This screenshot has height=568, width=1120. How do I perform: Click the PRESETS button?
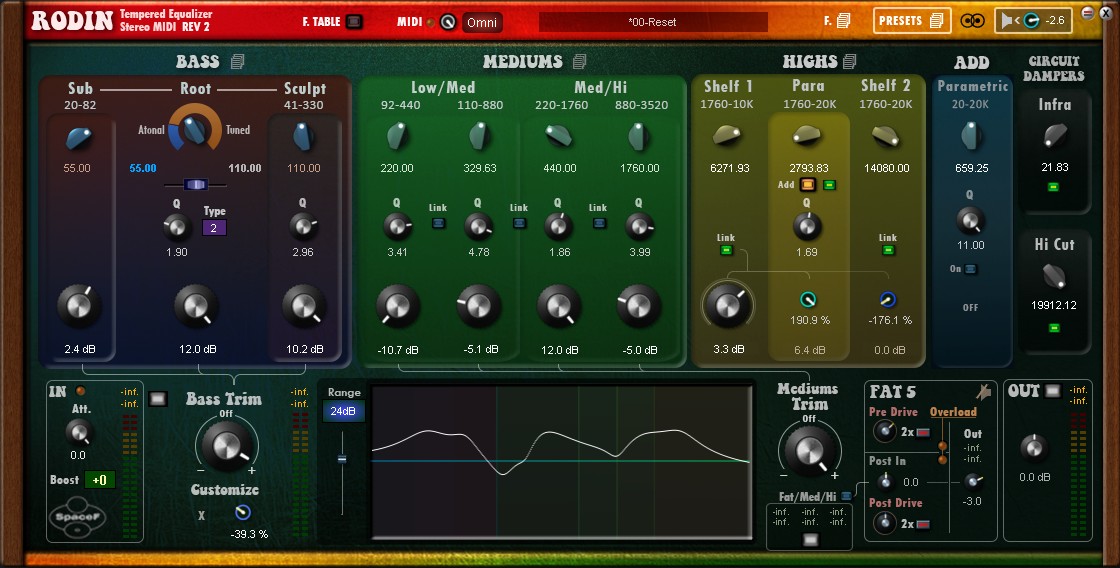pos(911,21)
